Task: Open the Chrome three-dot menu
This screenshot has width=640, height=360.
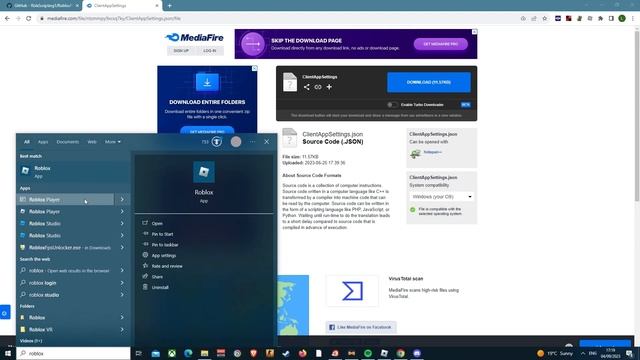Action: point(633,18)
